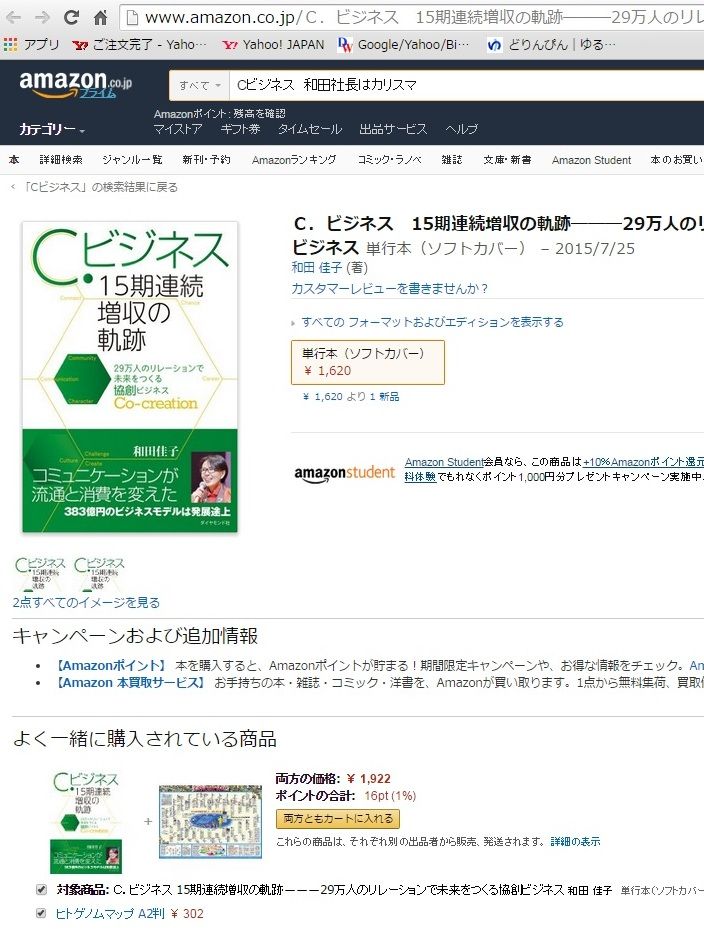The width and height of the screenshot is (704, 933).
Task: Expand the カテゴリー menu
Action: click(52, 129)
